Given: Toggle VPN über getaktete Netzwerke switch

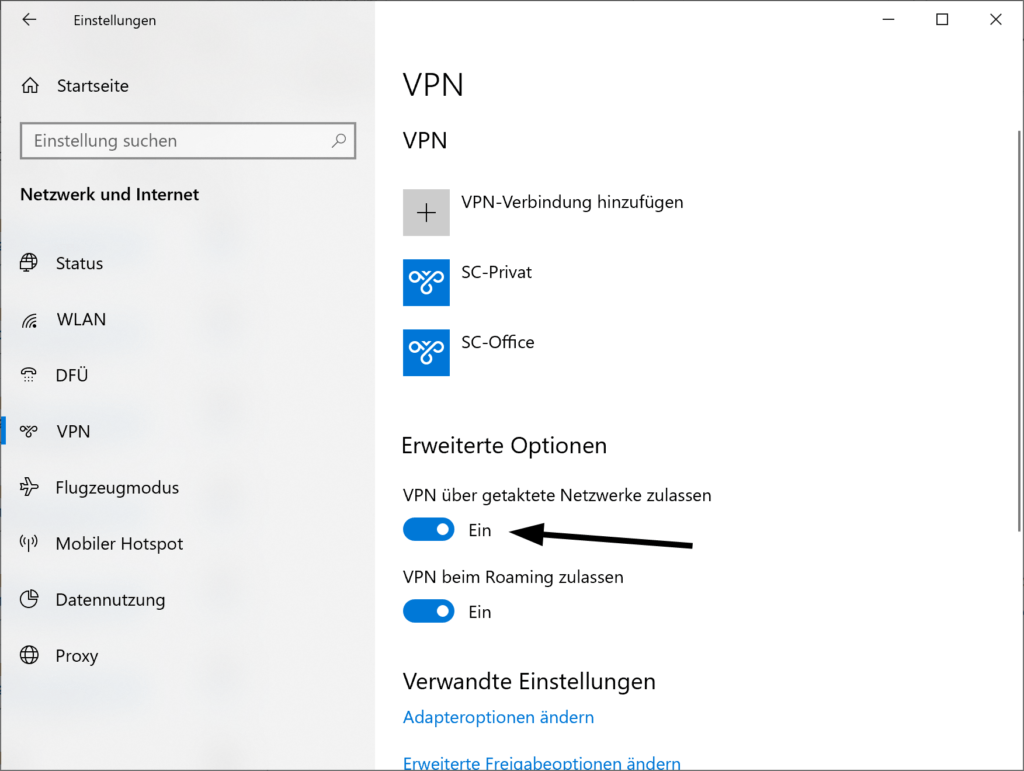Looking at the screenshot, I should tap(429, 530).
